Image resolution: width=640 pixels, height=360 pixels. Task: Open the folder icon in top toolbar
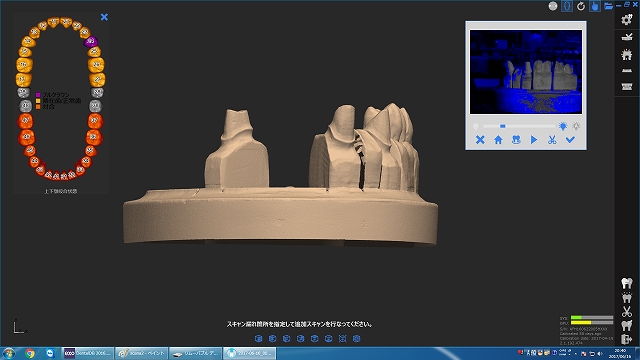(608, 6)
